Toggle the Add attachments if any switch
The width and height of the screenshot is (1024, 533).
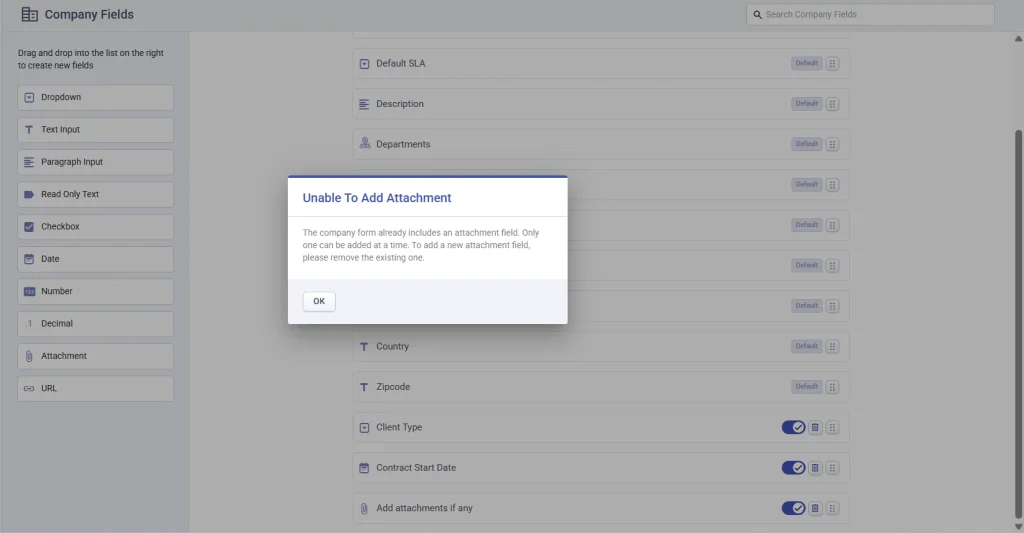[x=793, y=508]
